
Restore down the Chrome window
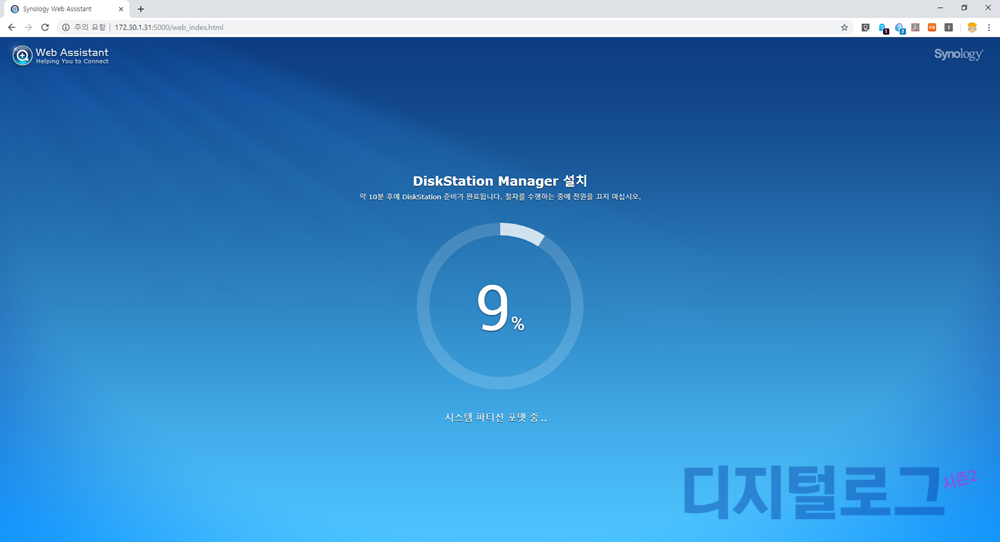coord(964,8)
